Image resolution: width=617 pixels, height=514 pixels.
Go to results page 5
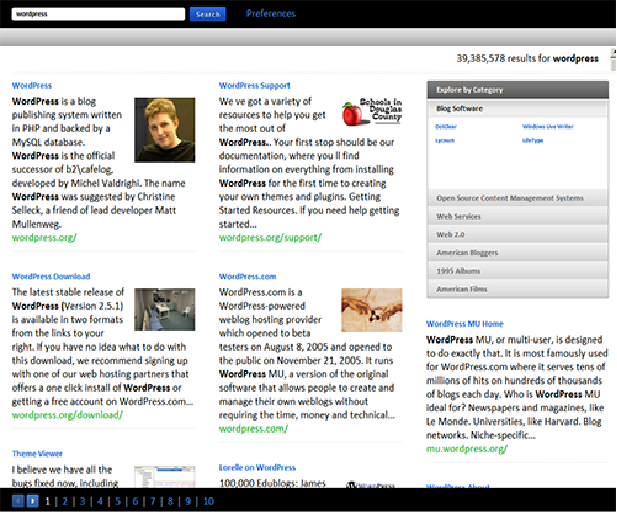[x=118, y=501]
